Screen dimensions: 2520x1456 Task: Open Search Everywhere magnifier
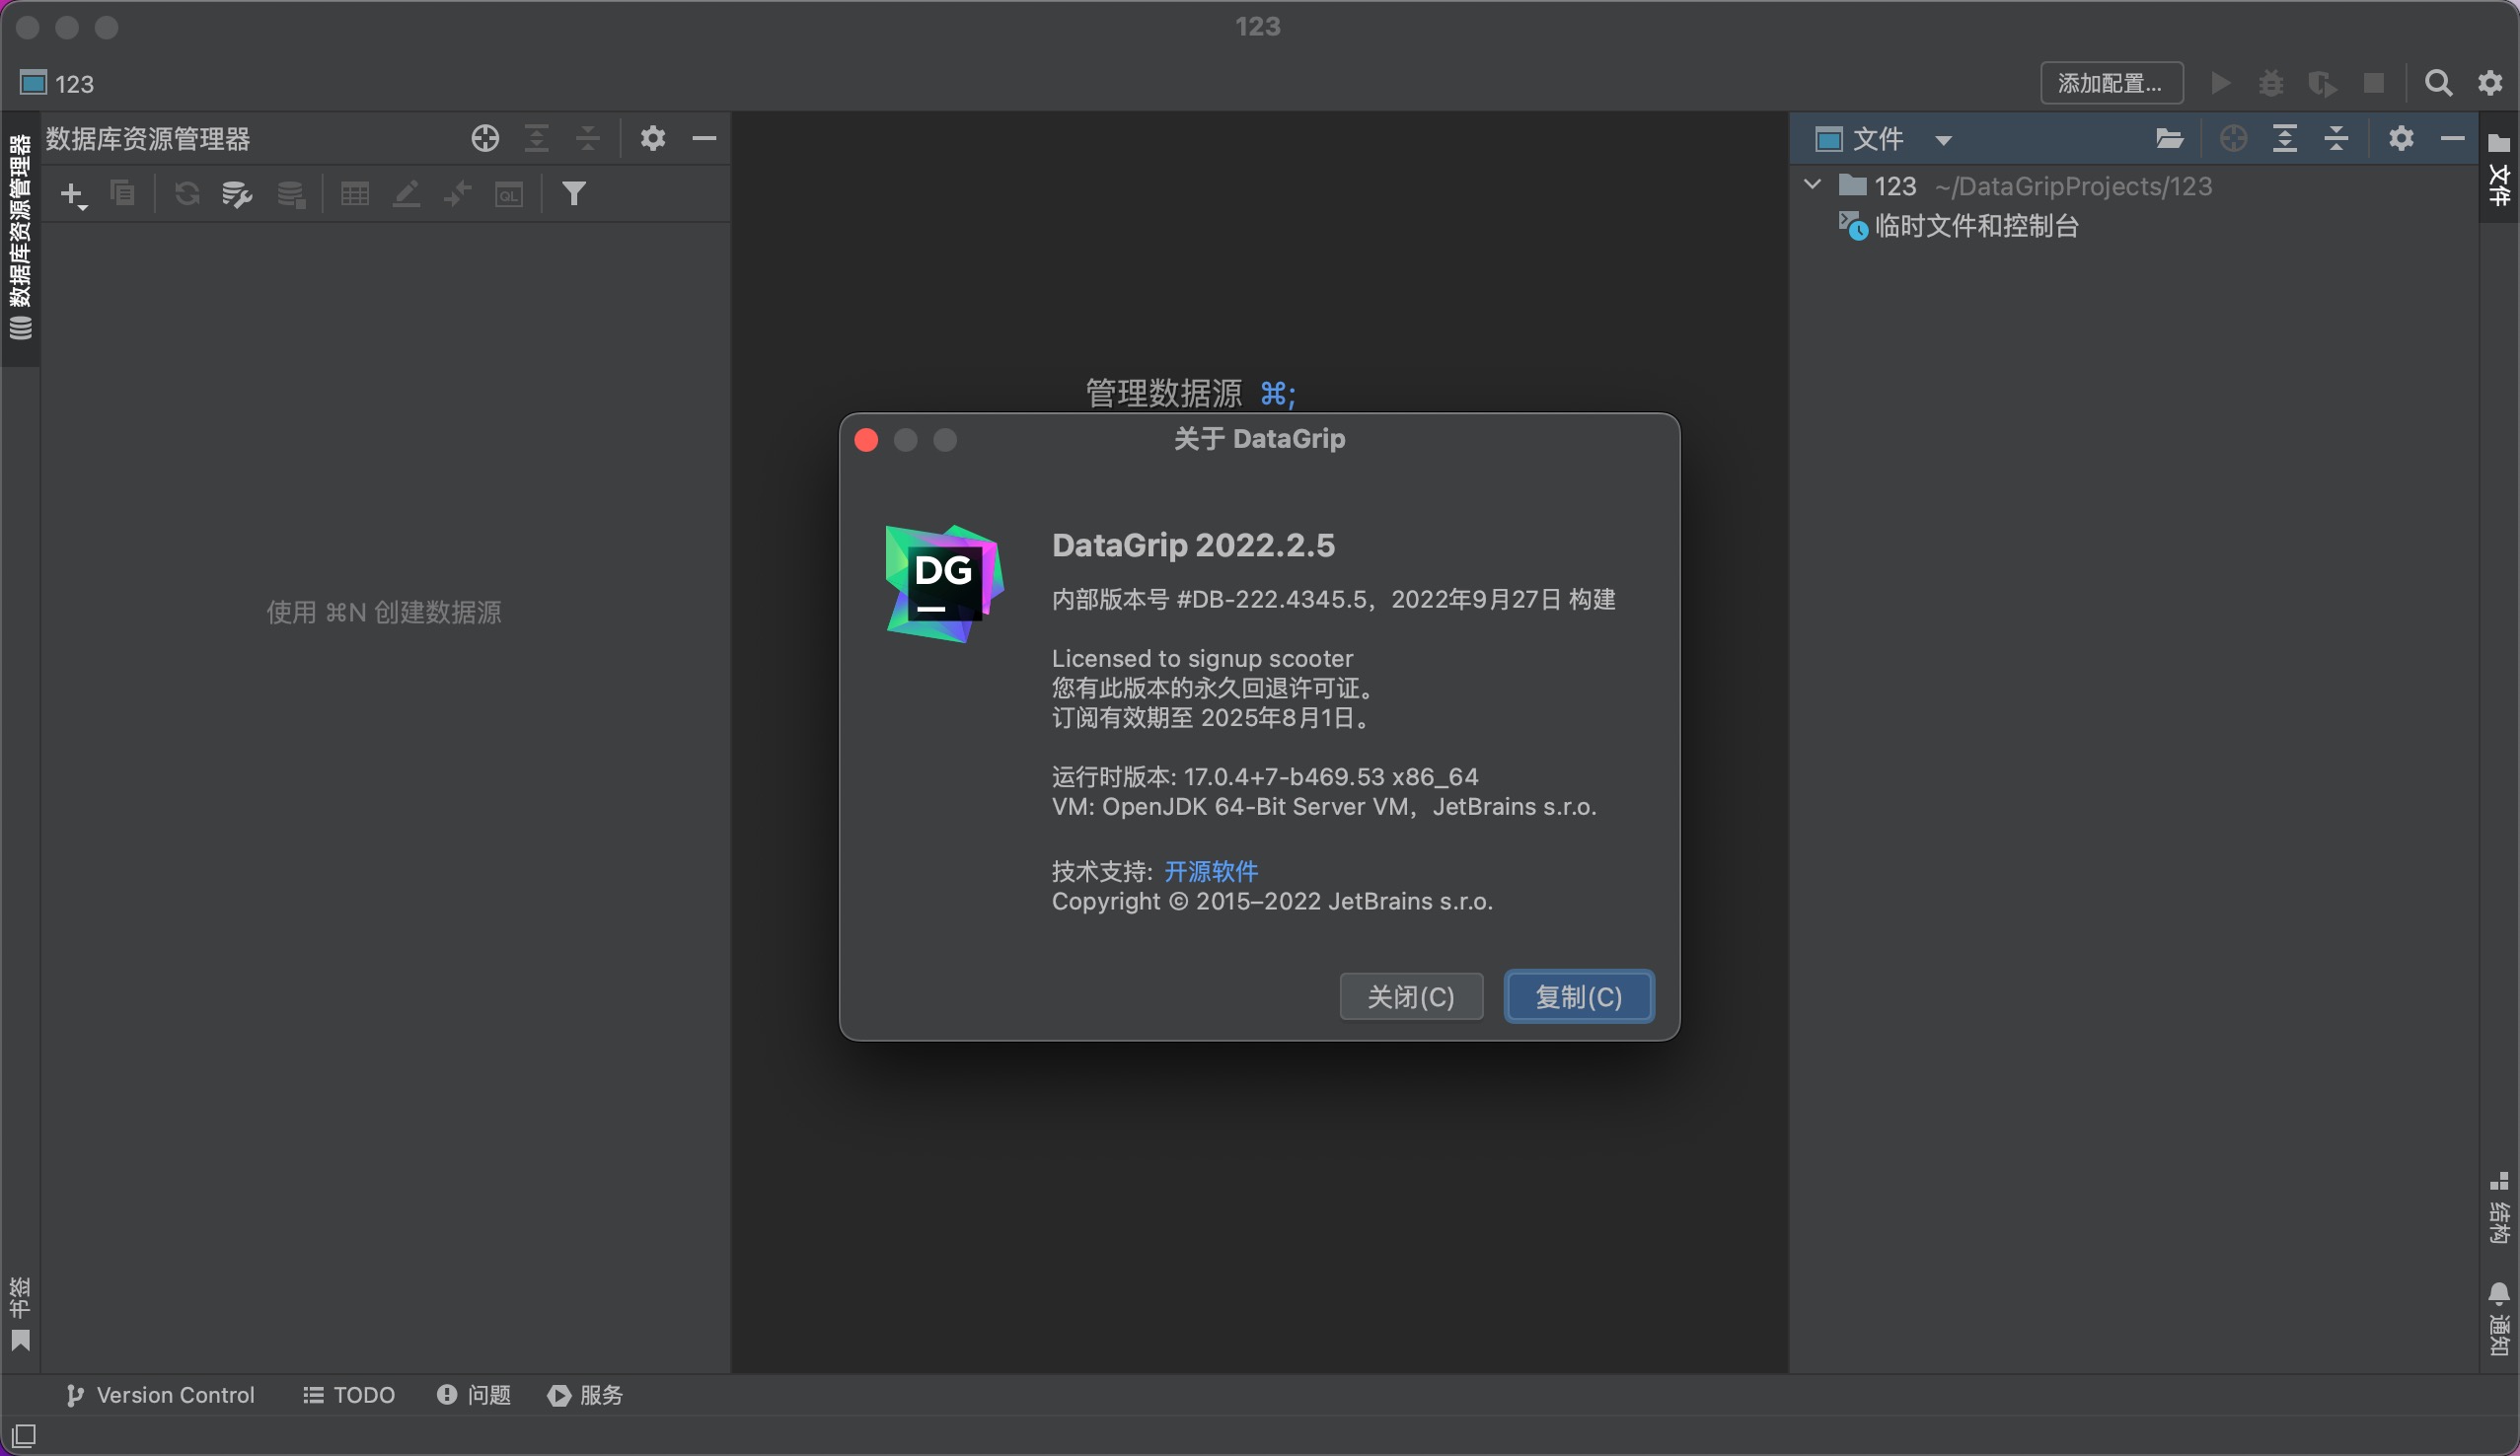tap(2438, 83)
